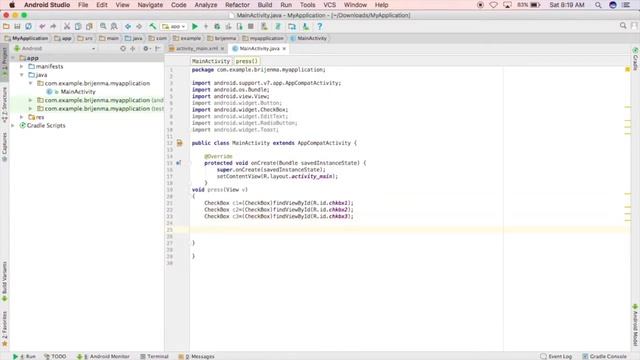Click the scroll-from-source target icon in Project panel

pos(123,49)
